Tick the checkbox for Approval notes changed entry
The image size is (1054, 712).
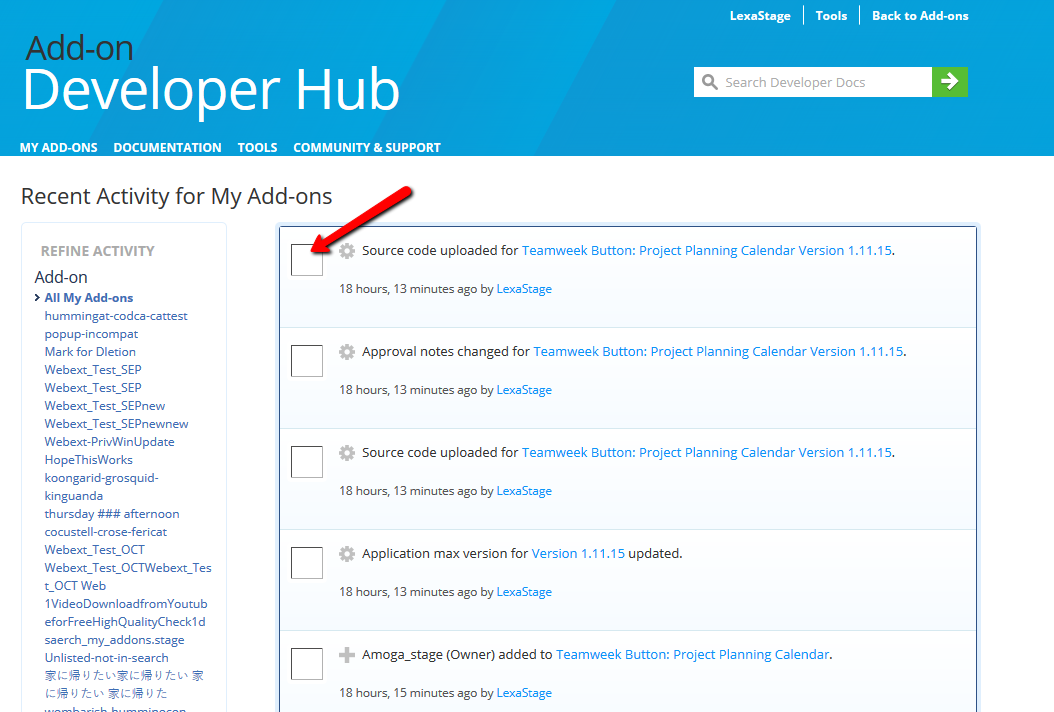click(x=307, y=361)
